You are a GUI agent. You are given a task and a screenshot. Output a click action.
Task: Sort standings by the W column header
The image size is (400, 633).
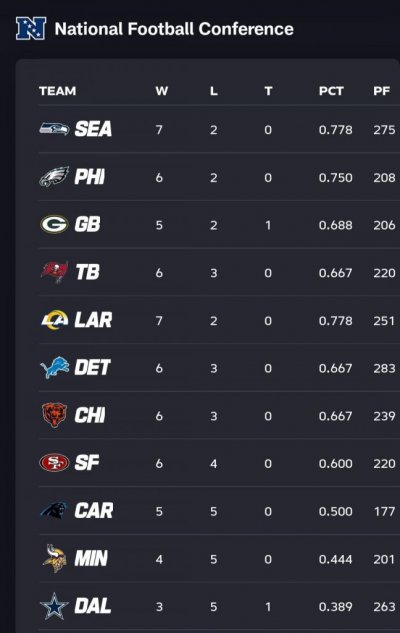pos(161,91)
